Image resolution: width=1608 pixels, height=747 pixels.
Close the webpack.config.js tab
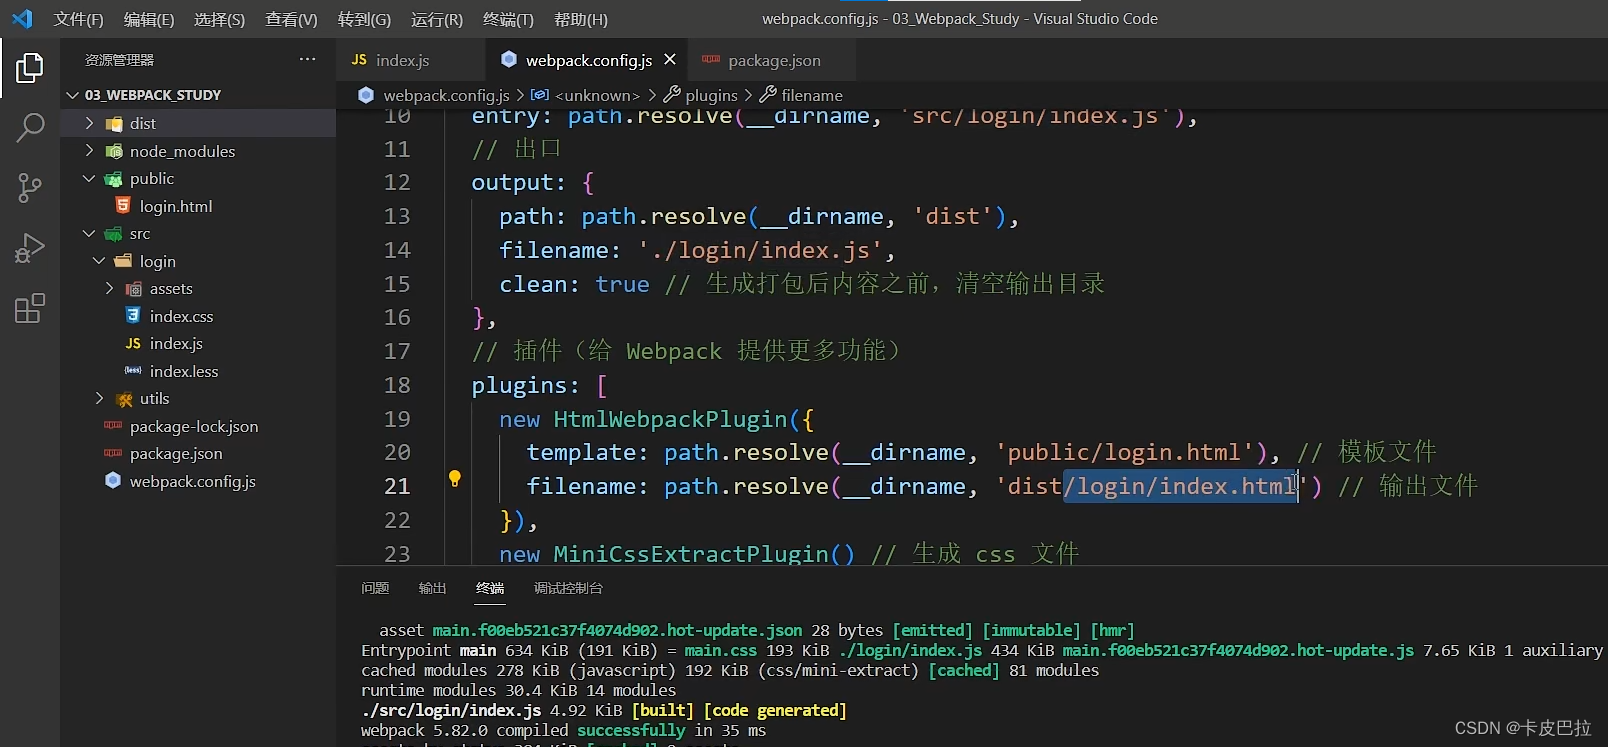click(x=670, y=60)
